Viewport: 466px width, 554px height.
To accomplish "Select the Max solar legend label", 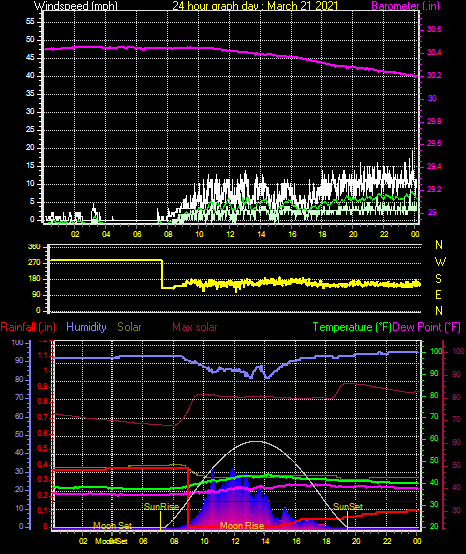I will pyautogui.click(x=195, y=327).
